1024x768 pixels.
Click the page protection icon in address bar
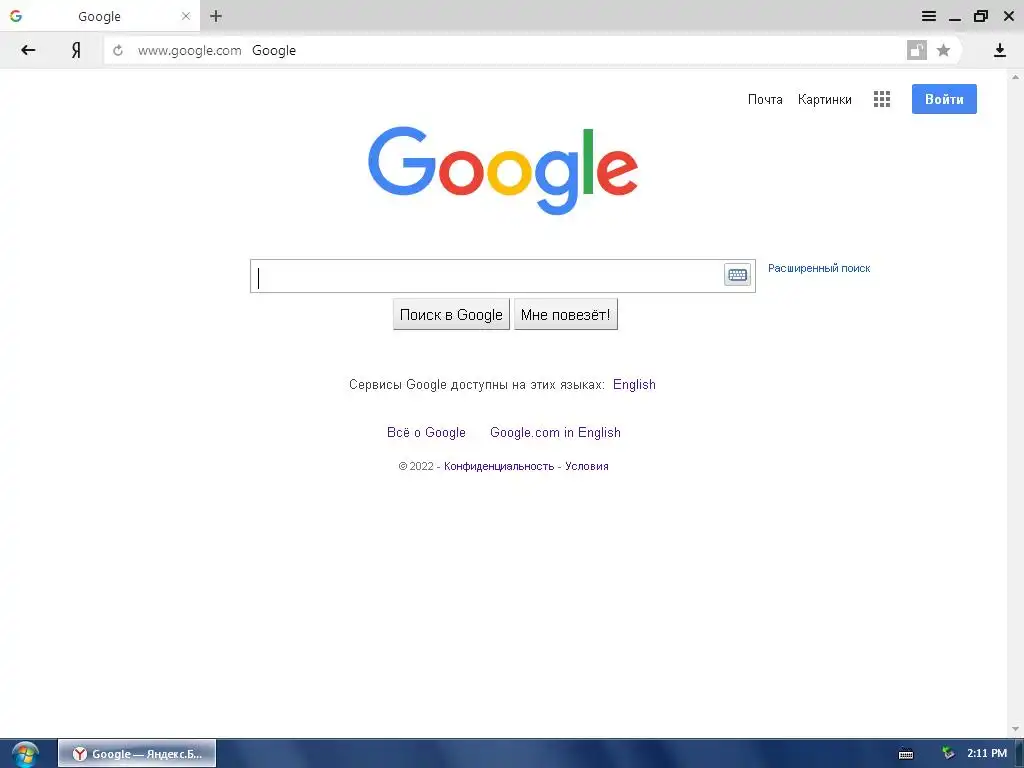[917, 50]
